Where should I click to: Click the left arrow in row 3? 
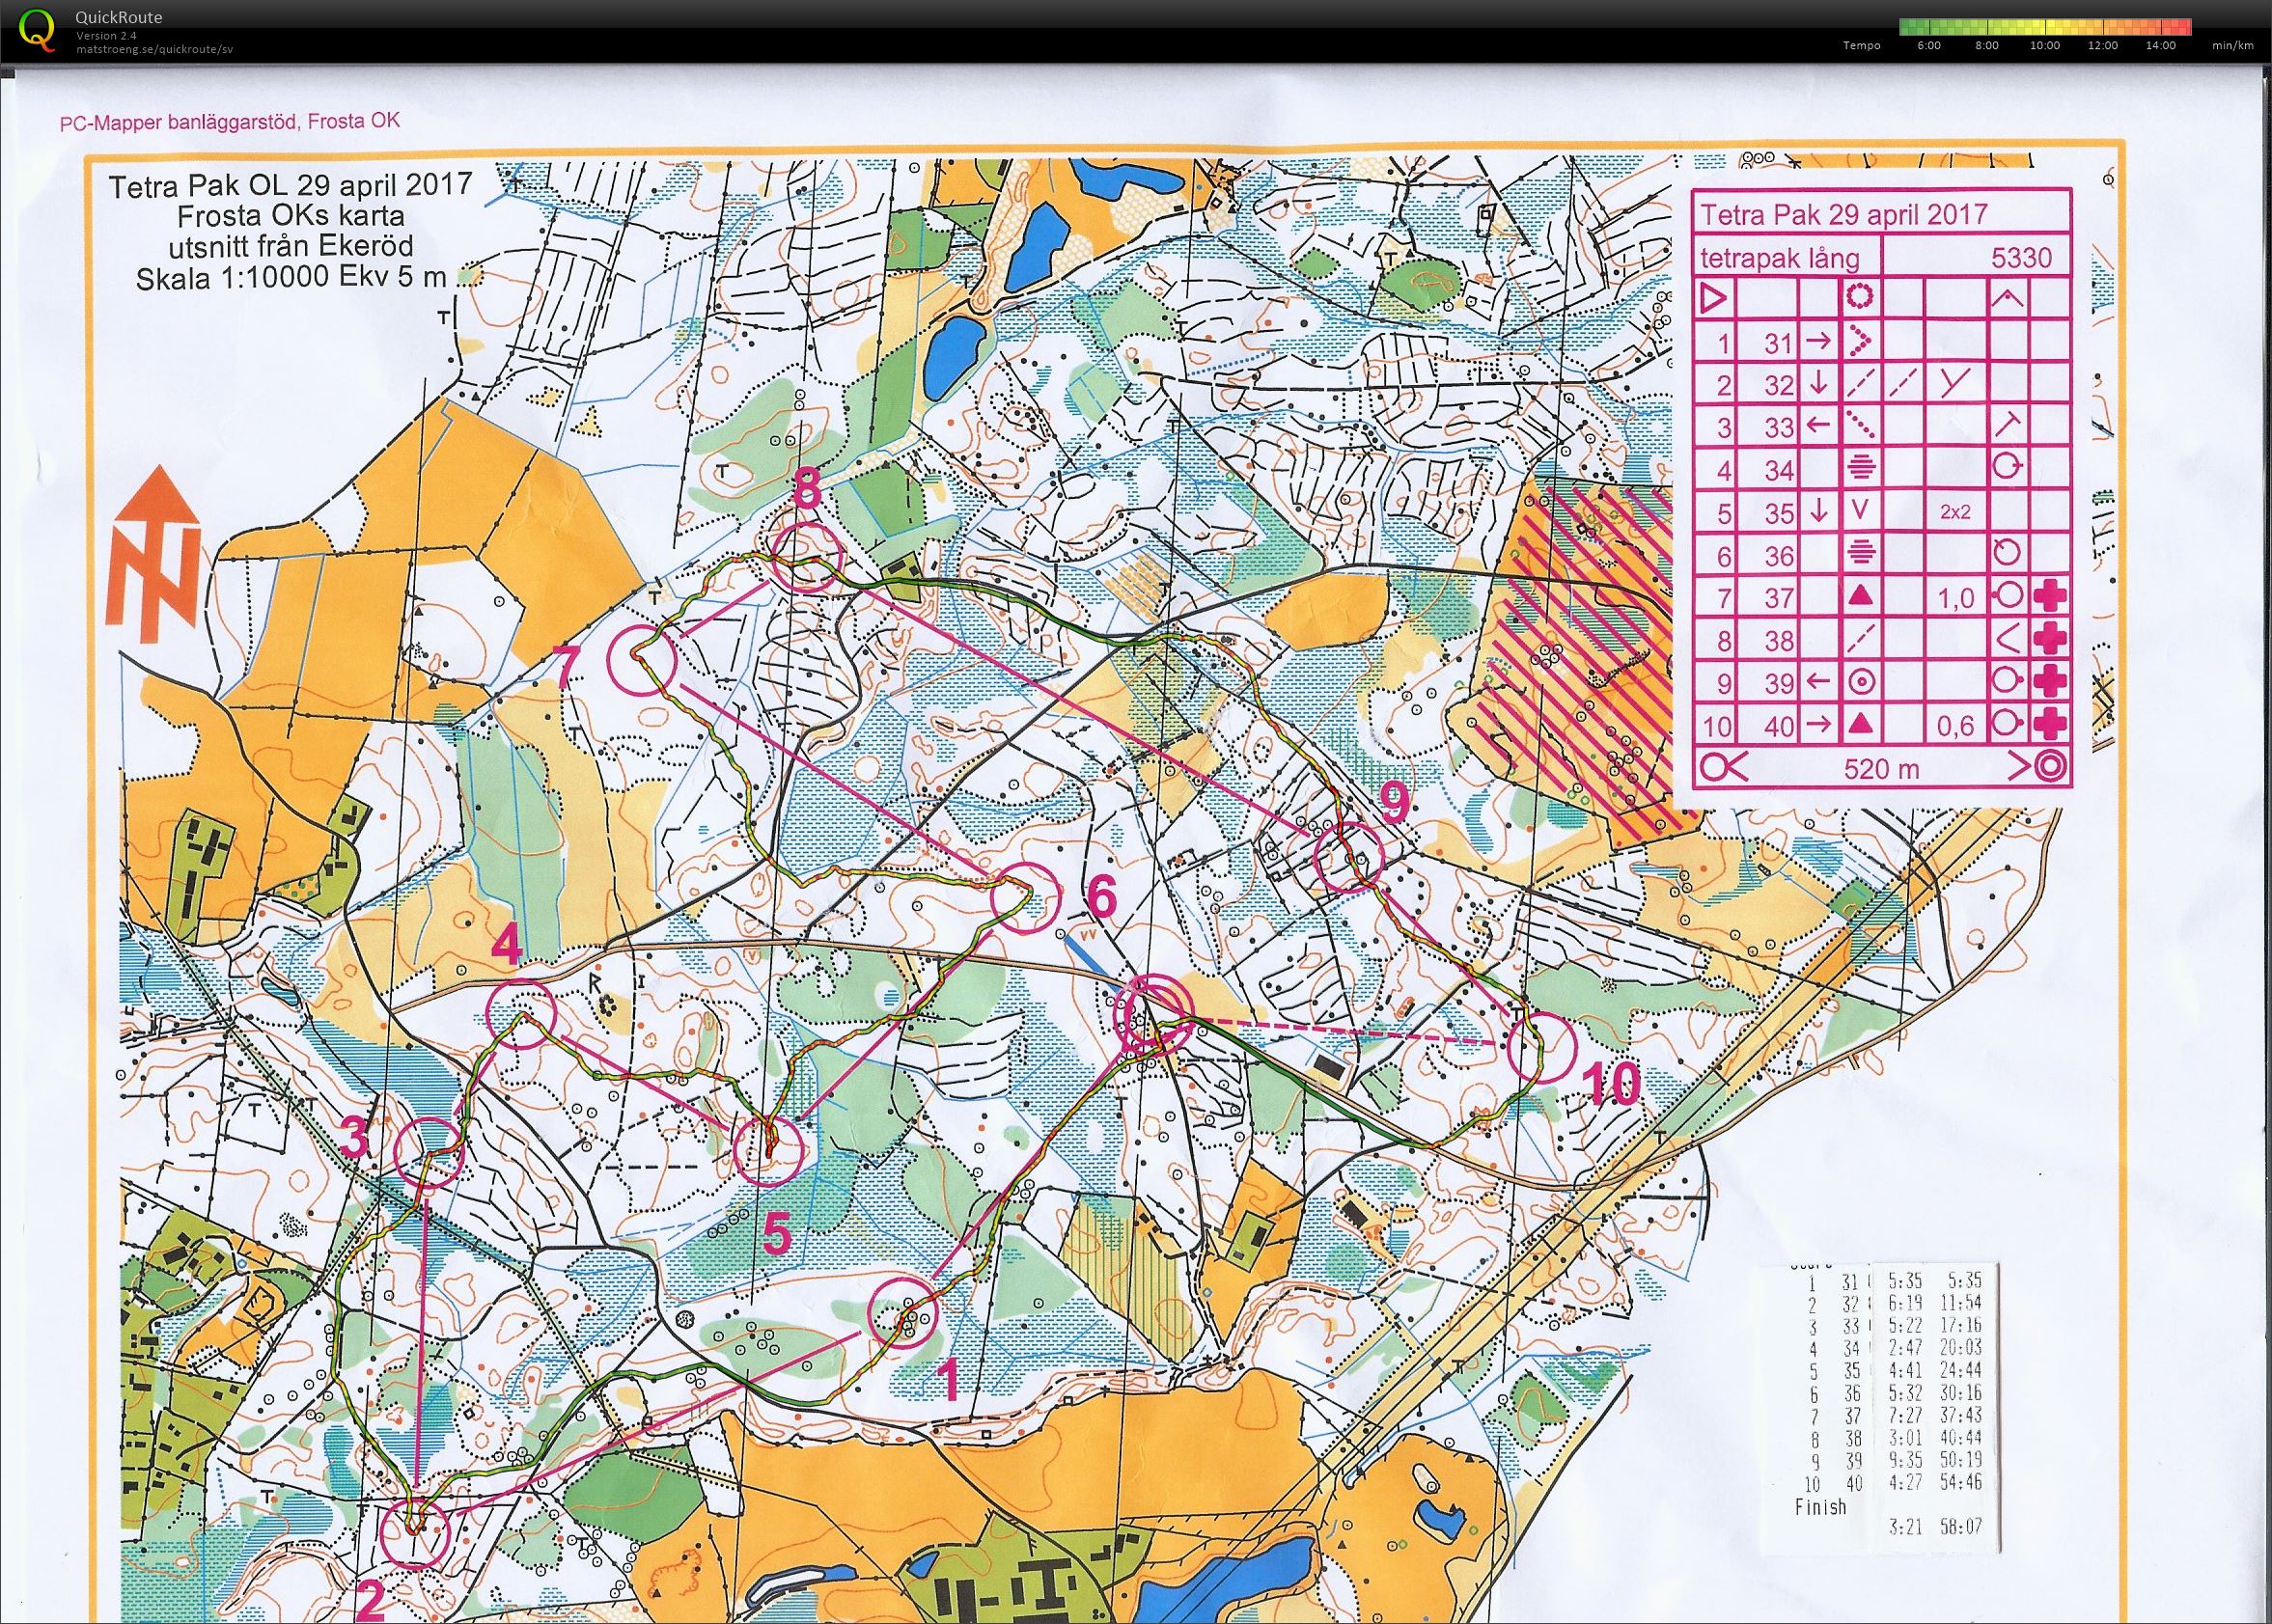1819,426
